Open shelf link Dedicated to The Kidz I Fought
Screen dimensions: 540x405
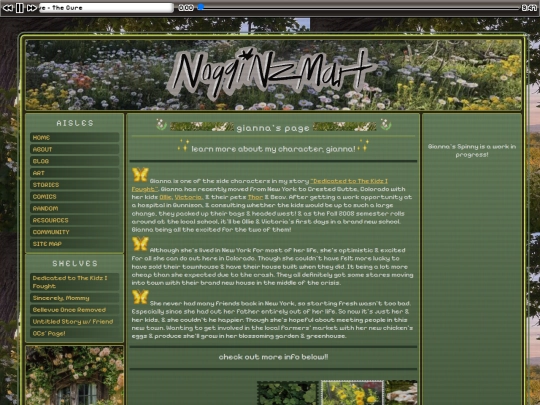tap(74, 282)
